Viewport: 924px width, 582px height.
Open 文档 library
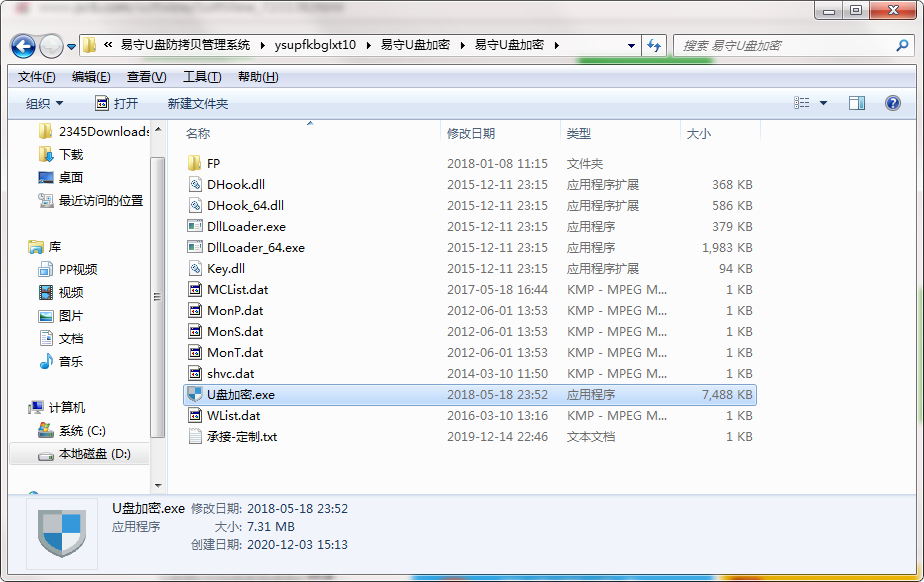click(61, 339)
